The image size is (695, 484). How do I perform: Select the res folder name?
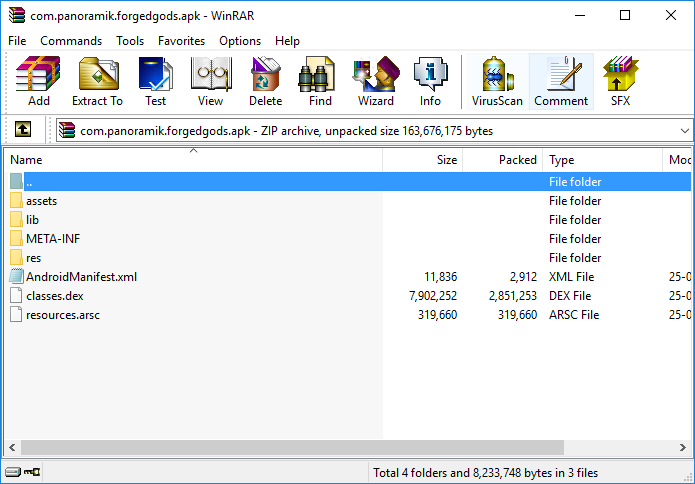click(34, 258)
